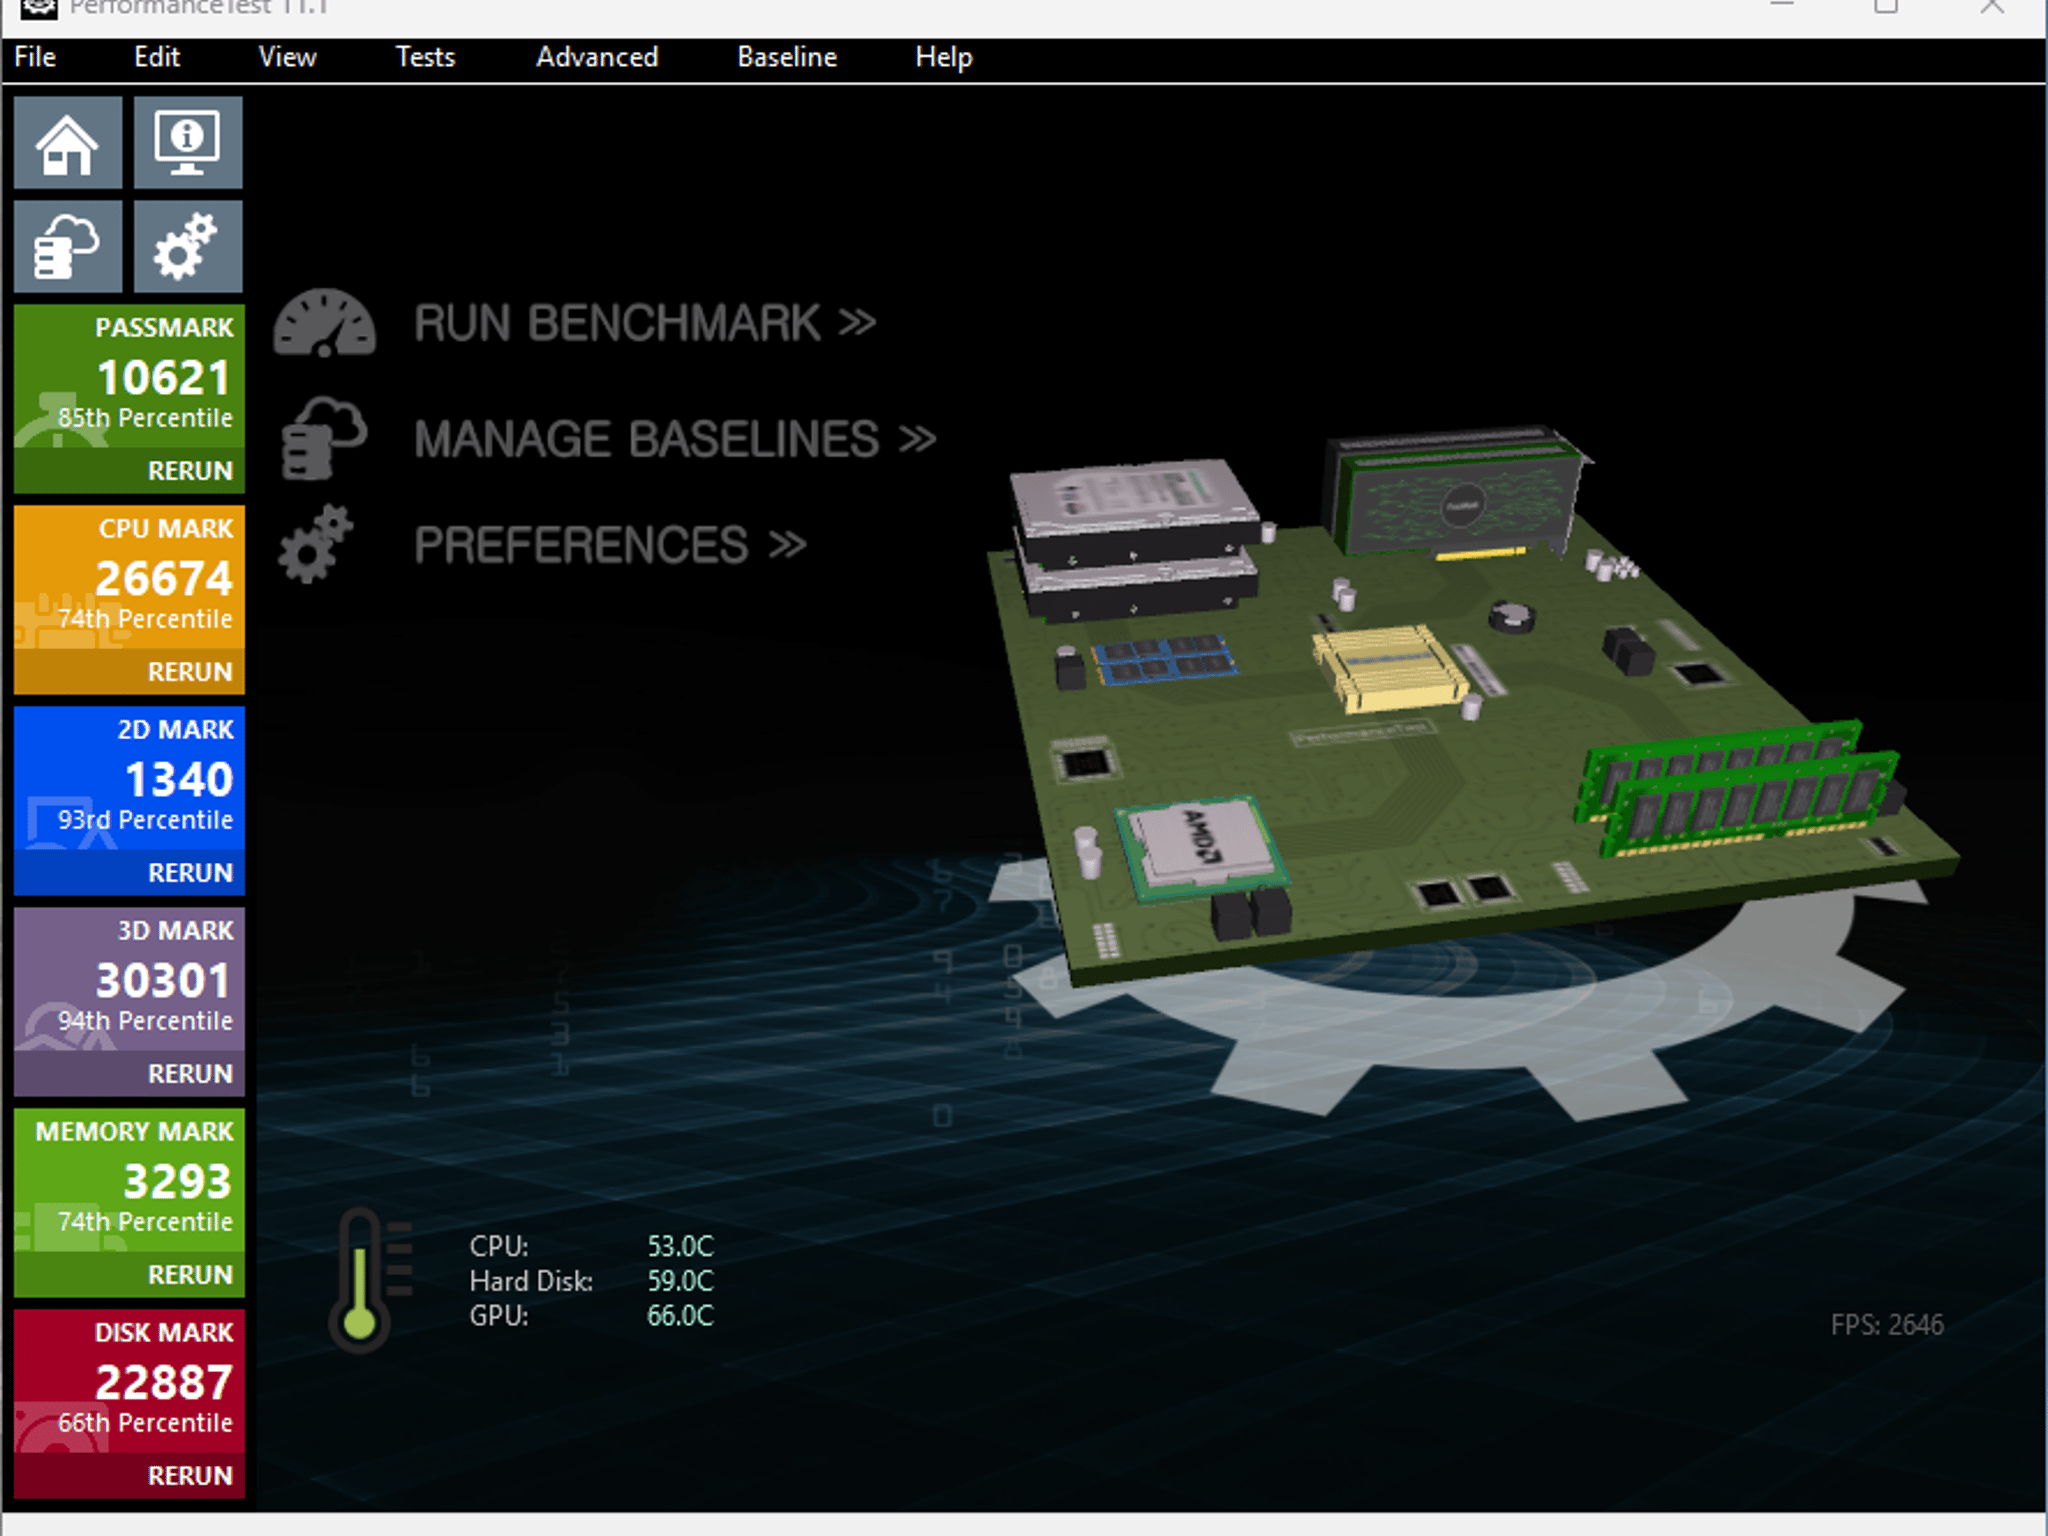2048x1536 pixels.
Task: Open the Advanced menu
Action: 597,57
